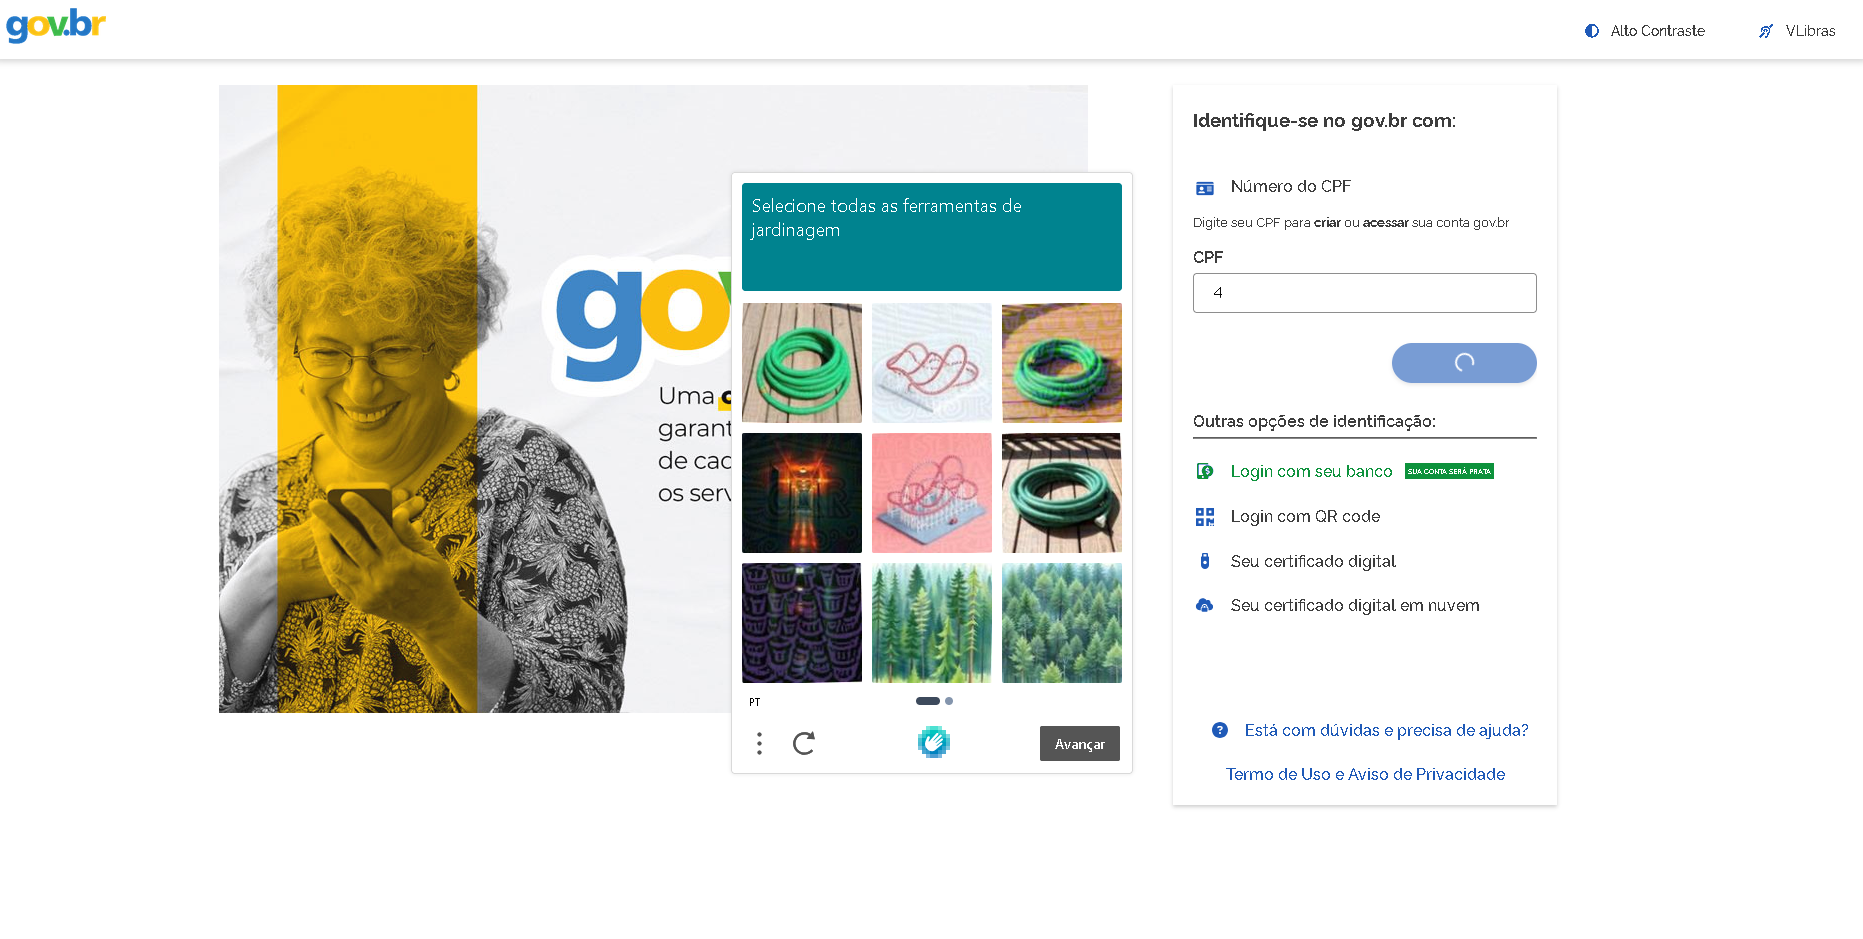Open Termo de Uso e Aviso de Privacidade
This screenshot has height=939, width=1863.
(1365, 774)
